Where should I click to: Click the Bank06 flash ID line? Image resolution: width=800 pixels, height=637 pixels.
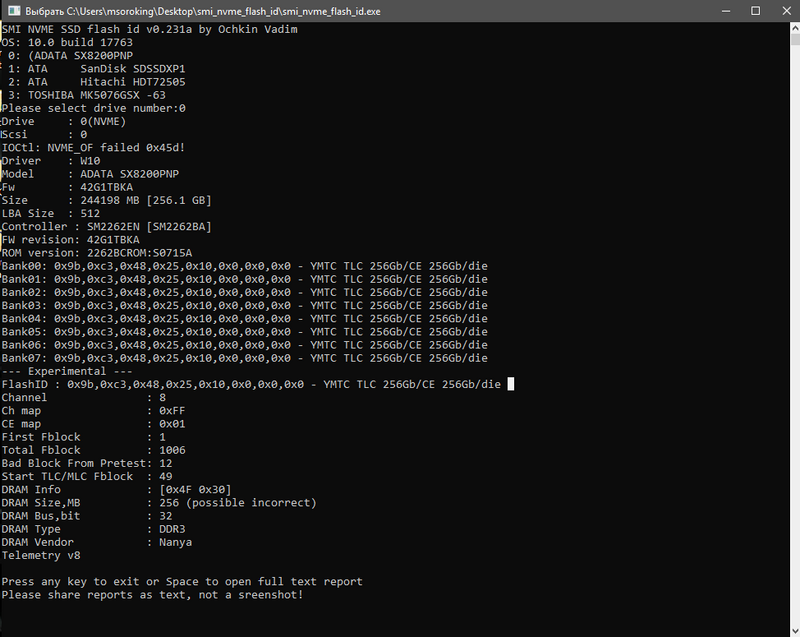[245, 345]
